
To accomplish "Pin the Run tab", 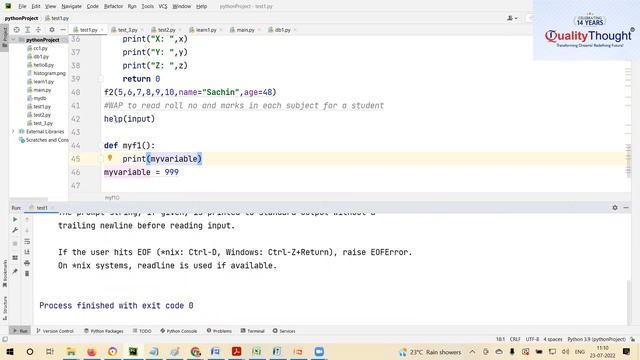I will [x=15, y=271].
